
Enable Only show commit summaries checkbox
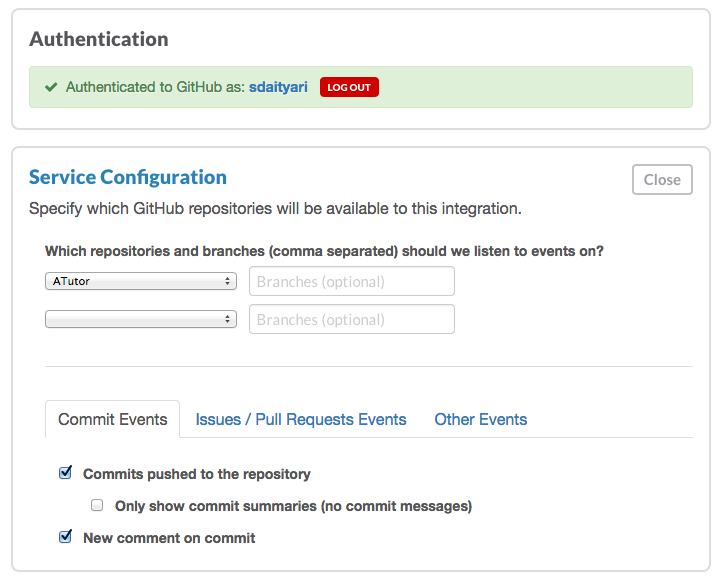point(98,506)
